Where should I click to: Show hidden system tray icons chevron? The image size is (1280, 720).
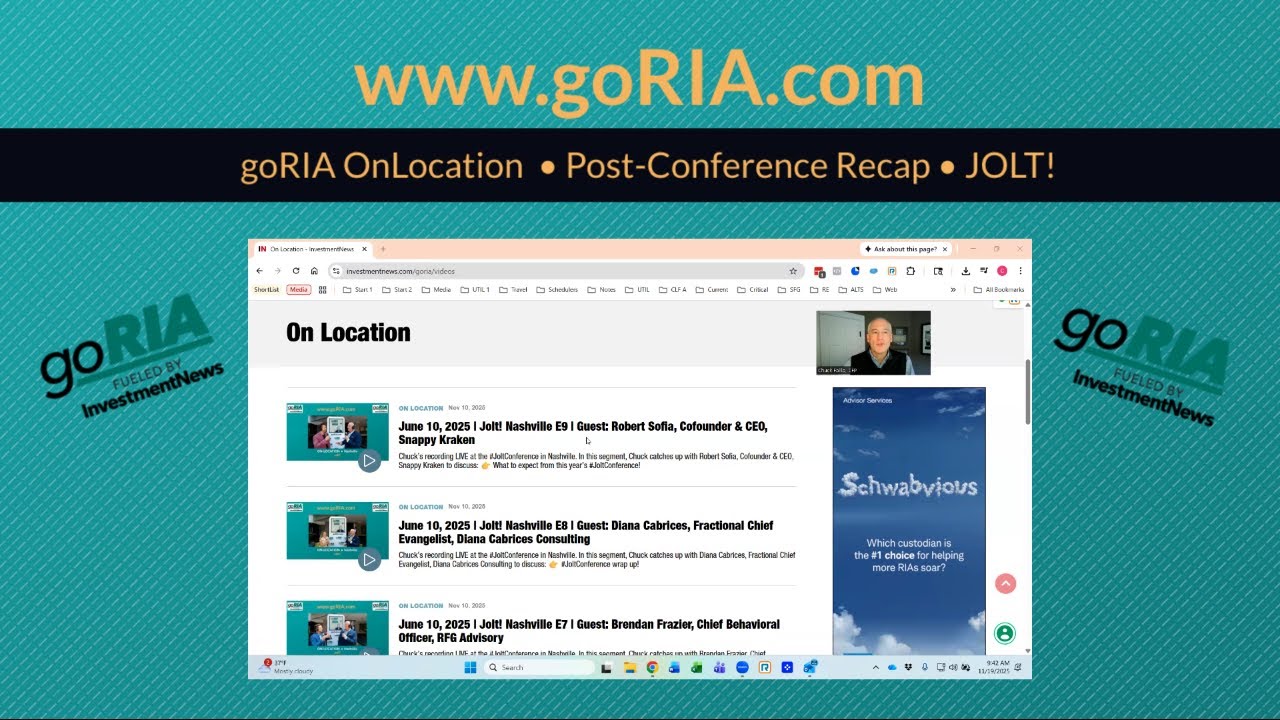click(876, 668)
